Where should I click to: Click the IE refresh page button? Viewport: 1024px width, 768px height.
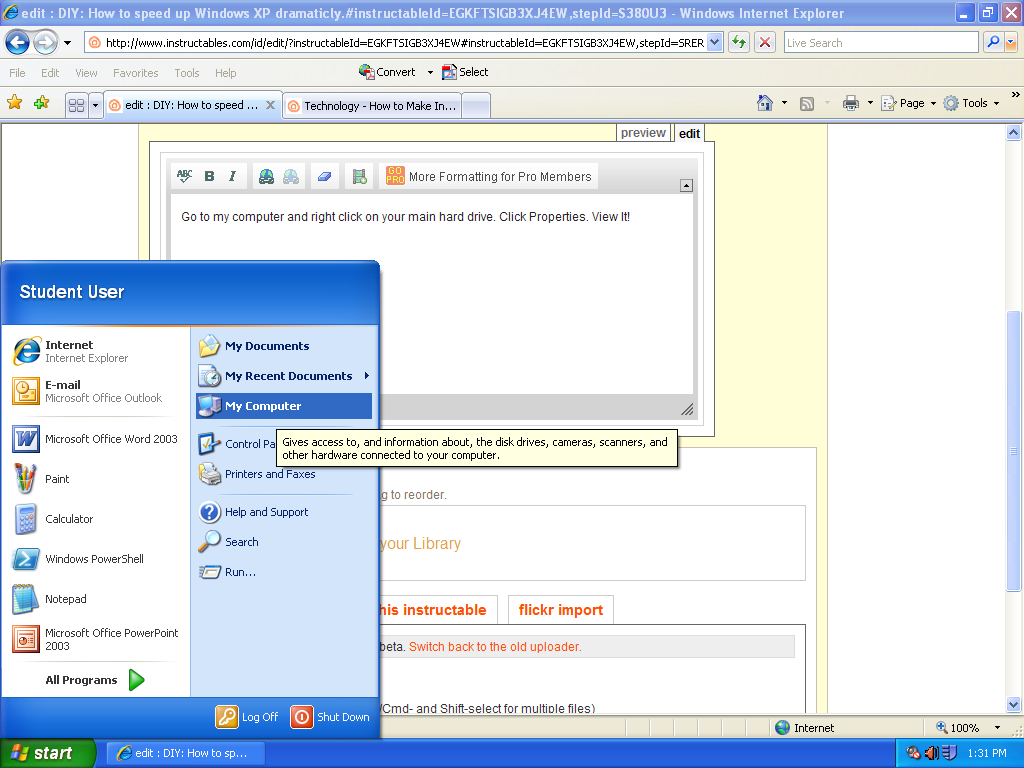coord(739,42)
